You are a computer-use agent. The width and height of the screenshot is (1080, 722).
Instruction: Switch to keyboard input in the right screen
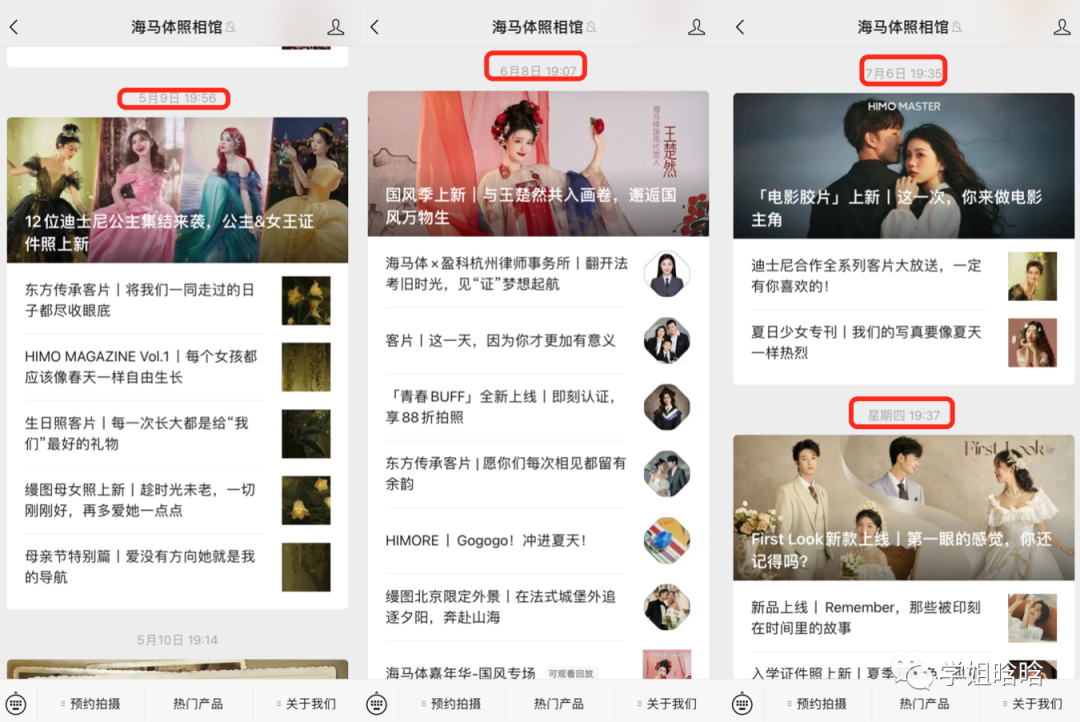tap(742, 703)
